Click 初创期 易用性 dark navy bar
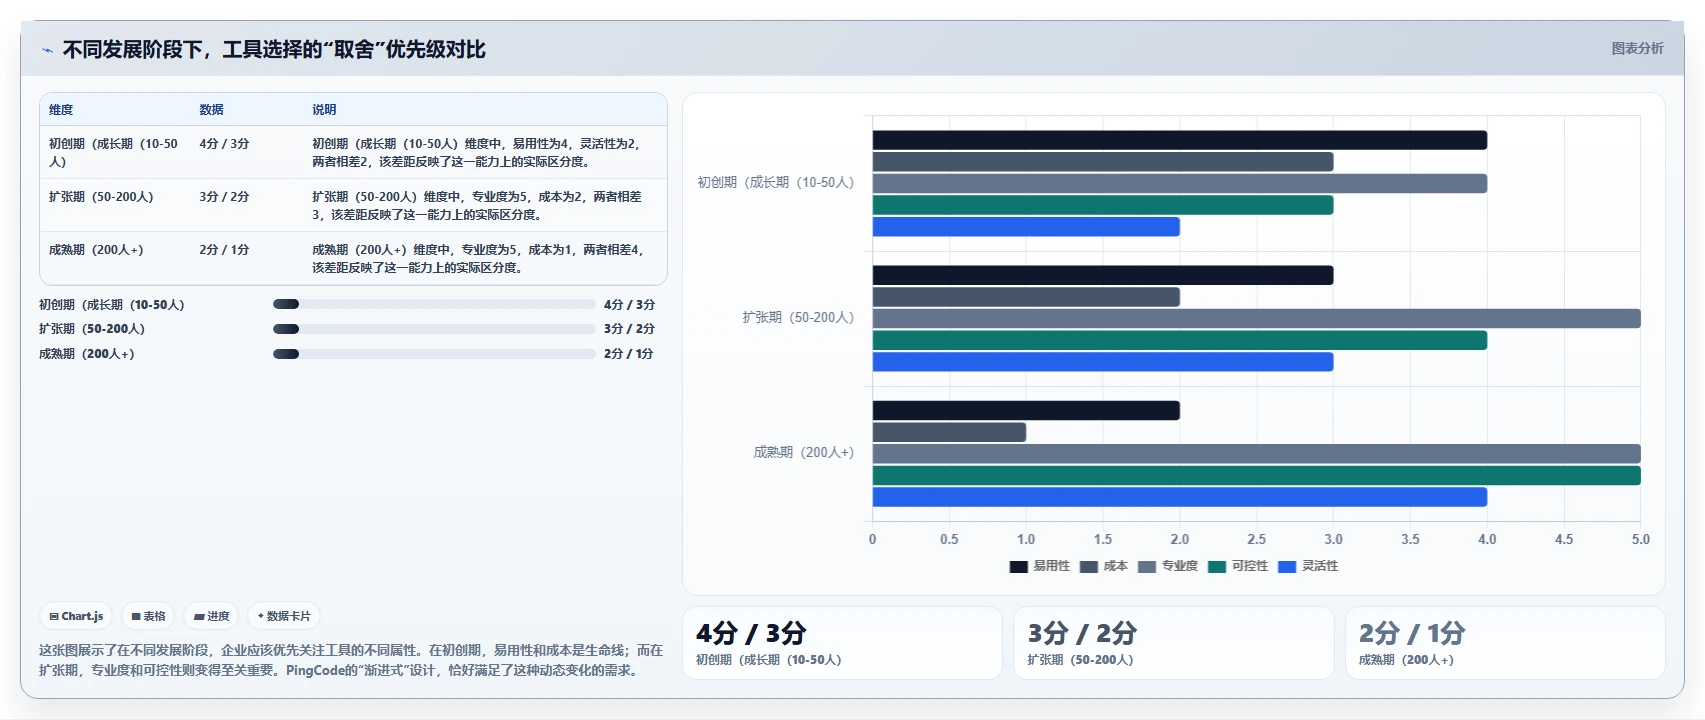 1180,140
